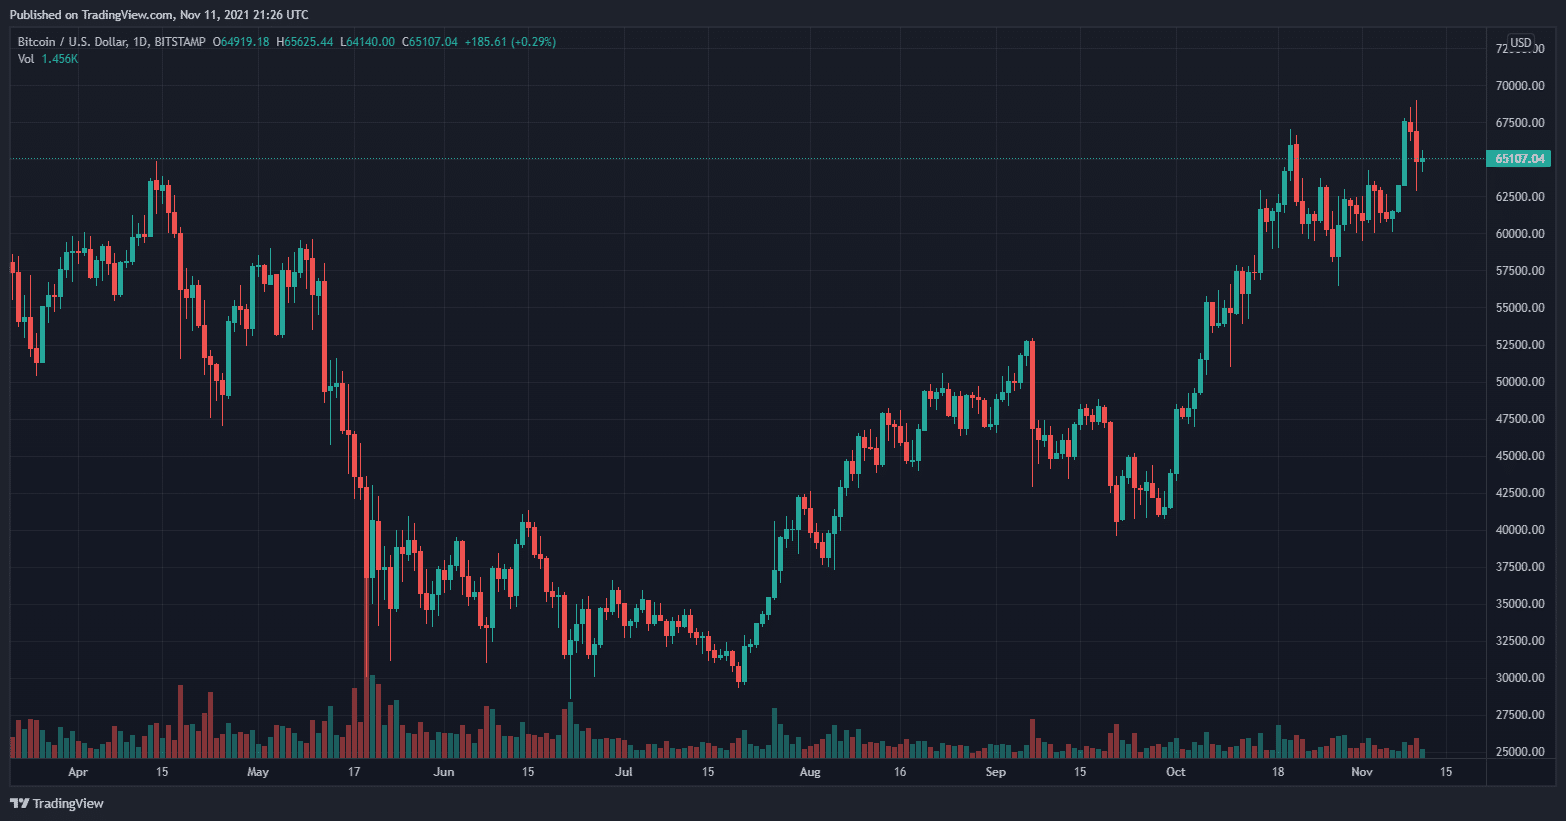1566x821 pixels.
Task: Click the Oct label on time axis
Action: point(1176,772)
